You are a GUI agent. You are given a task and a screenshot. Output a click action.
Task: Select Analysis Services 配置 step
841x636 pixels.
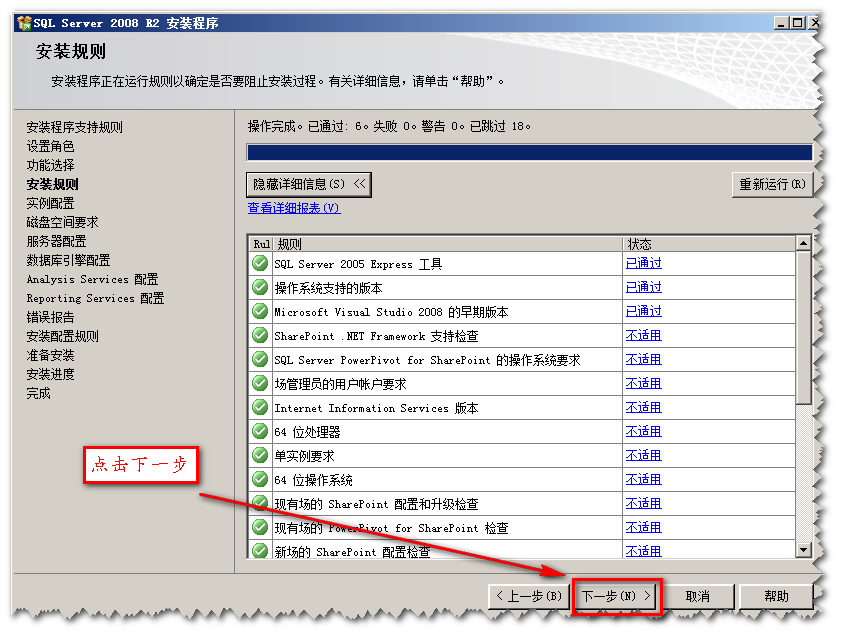(x=92, y=279)
